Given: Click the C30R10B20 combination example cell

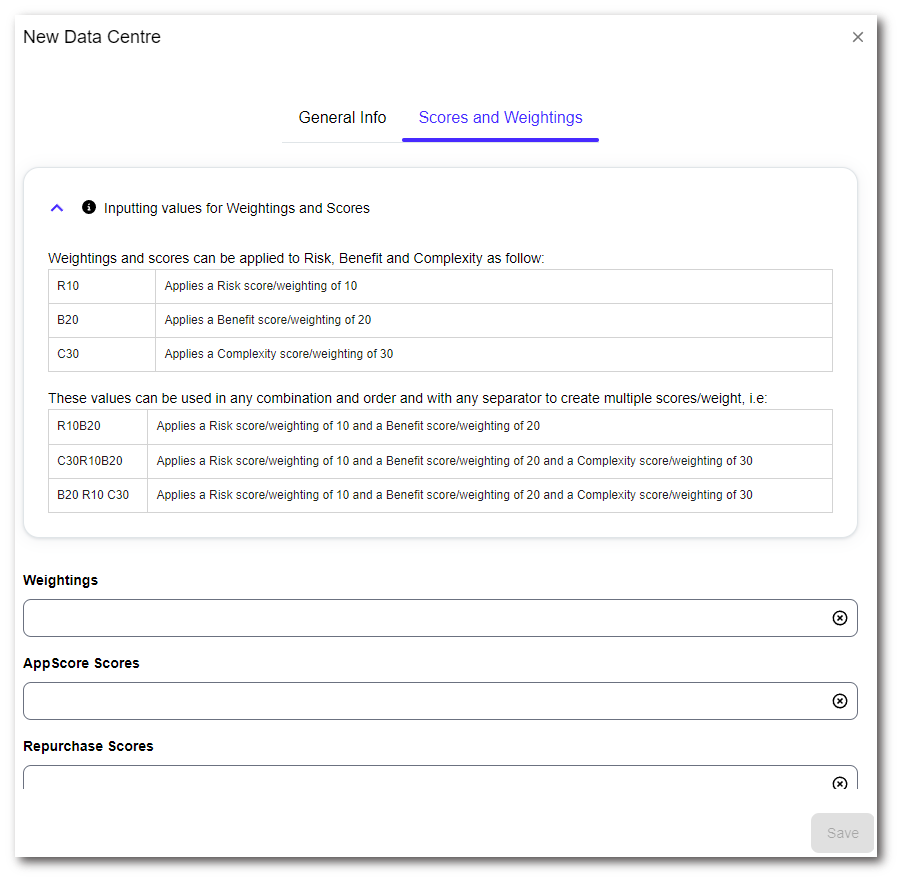Looking at the screenshot, I should pyautogui.click(x=90, y=461).
